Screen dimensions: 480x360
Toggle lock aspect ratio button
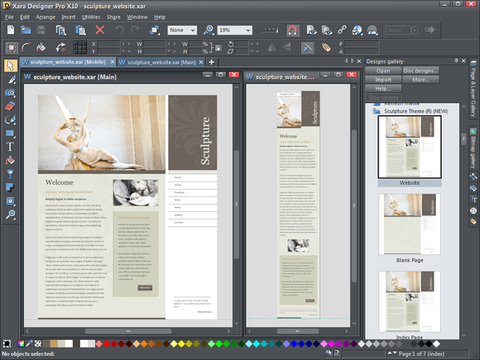click(x=218, y=48)
